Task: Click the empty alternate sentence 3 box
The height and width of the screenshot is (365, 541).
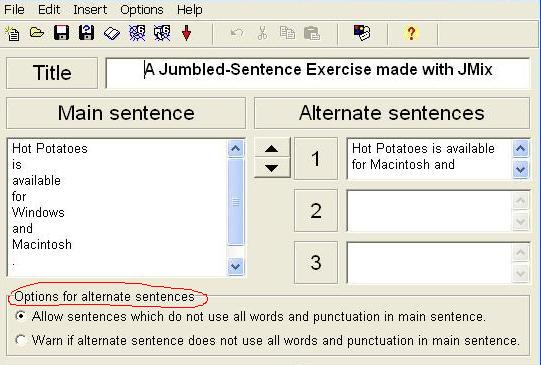Action: click(x=430, y=263)
